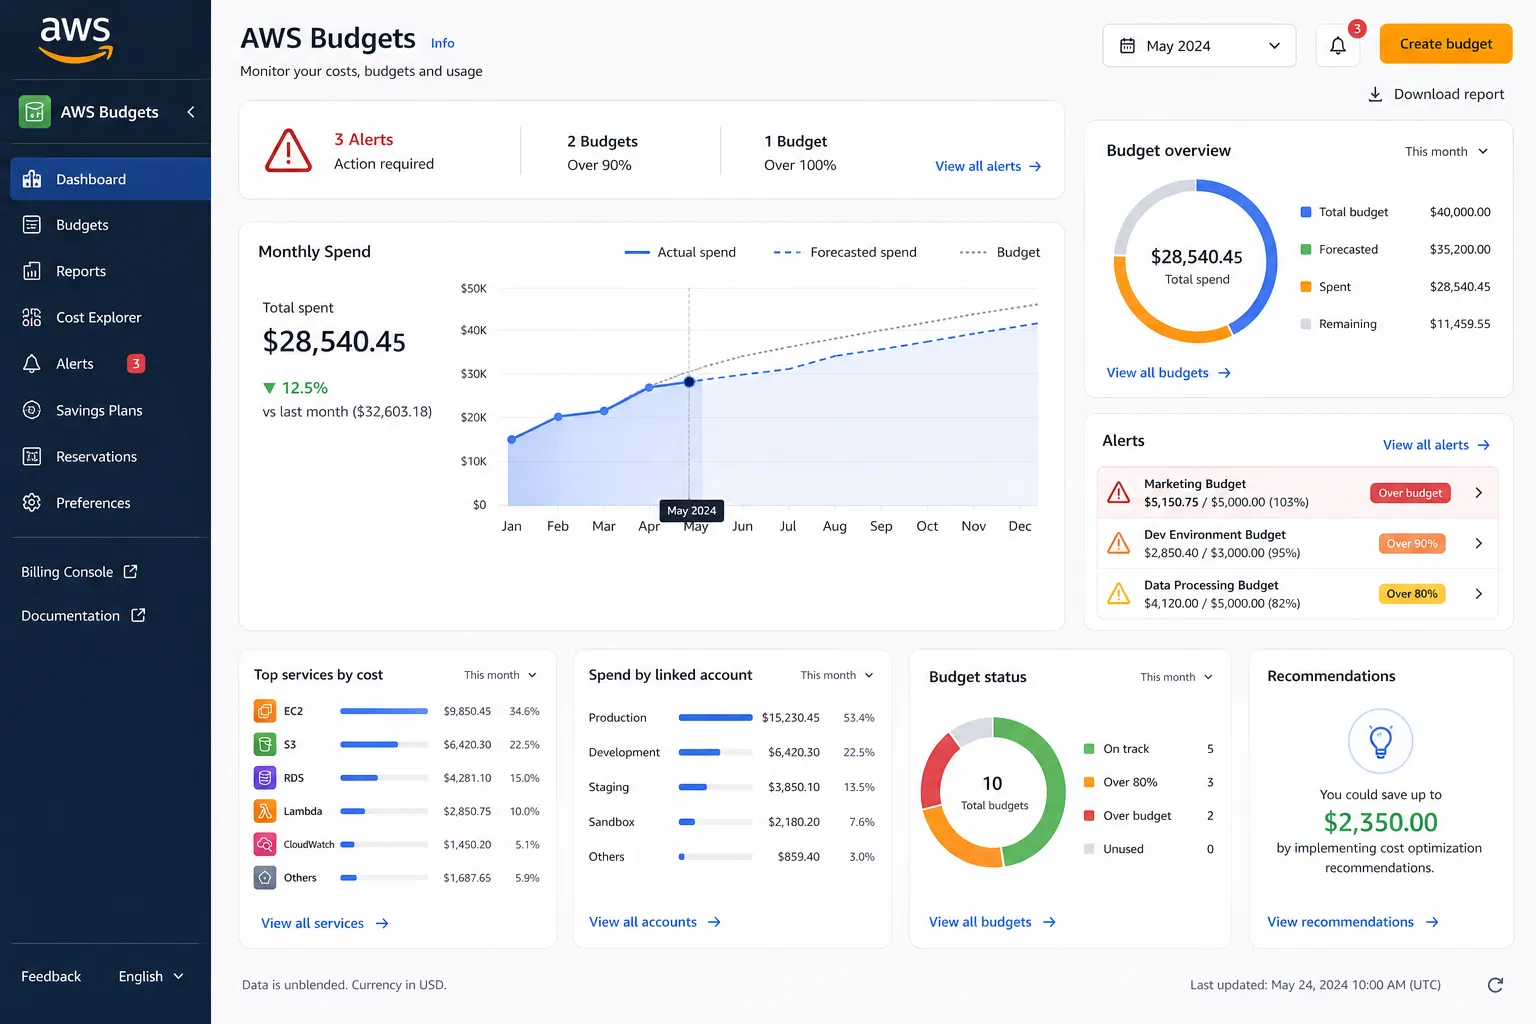
Task: Click the S3 service icon
Action: coord(265,744)
